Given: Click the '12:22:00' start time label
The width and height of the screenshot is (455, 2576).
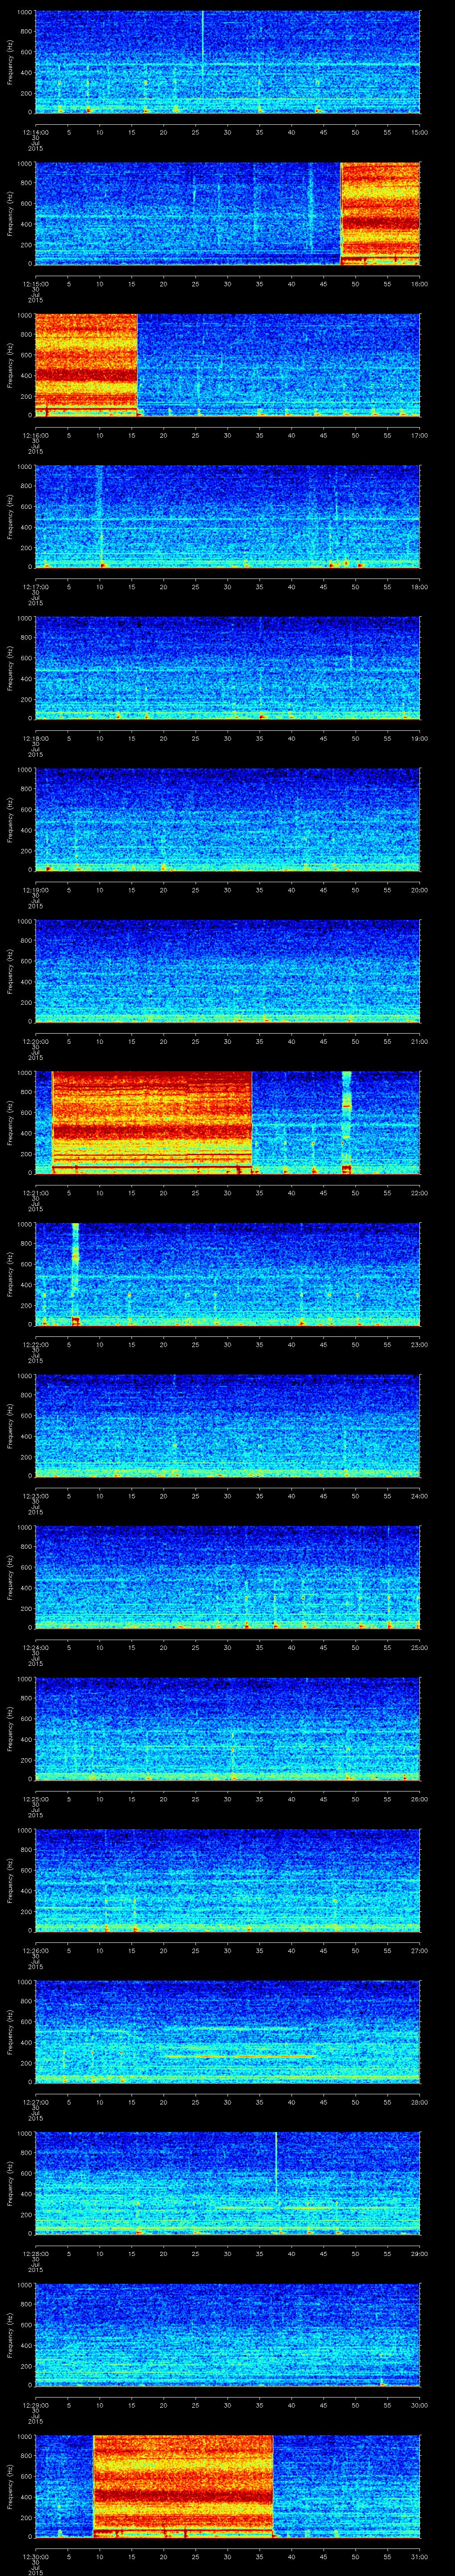Looking at the screenshot, I should (35, 1344).
